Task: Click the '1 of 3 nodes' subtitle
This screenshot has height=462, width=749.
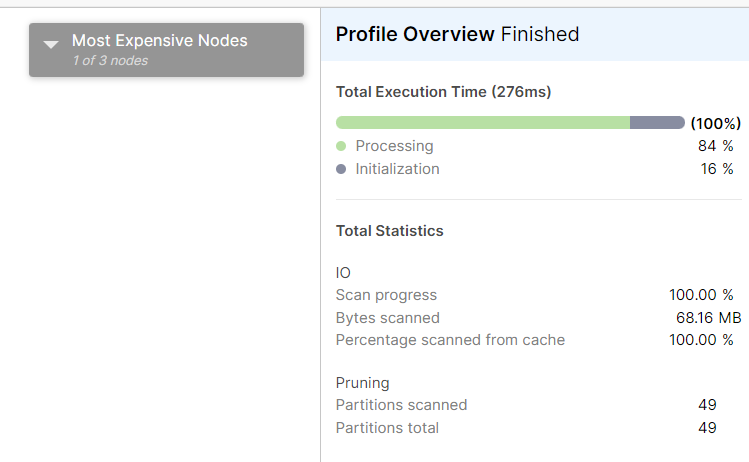Action: 110,61
